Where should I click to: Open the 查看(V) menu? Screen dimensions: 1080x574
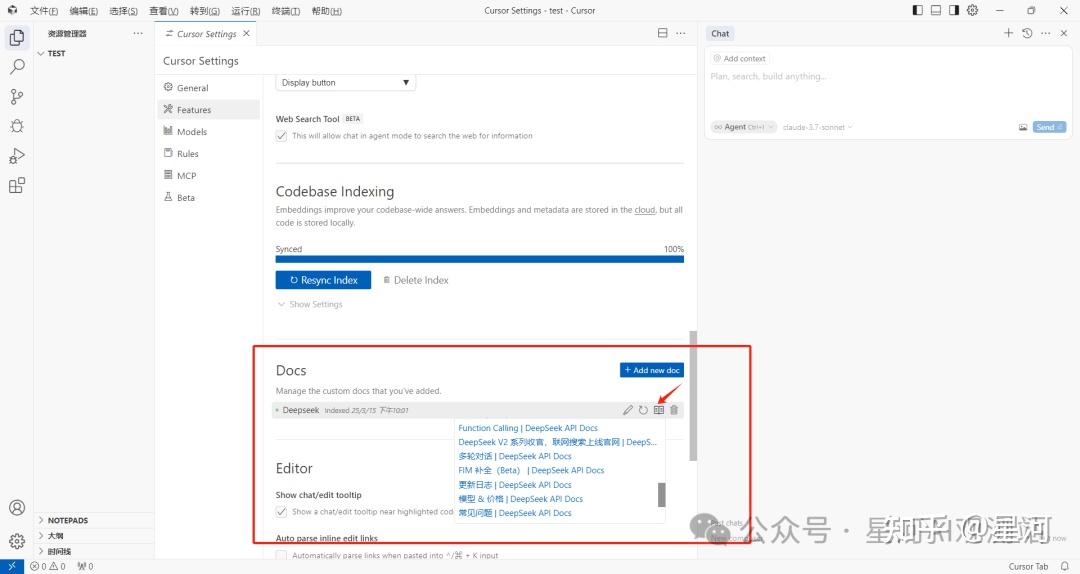click(x=164, y=11)
